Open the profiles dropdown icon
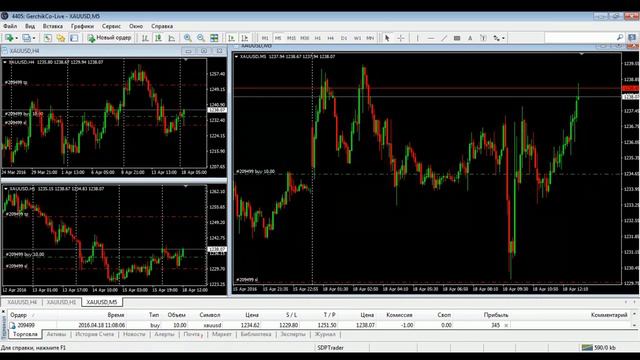 29,38
